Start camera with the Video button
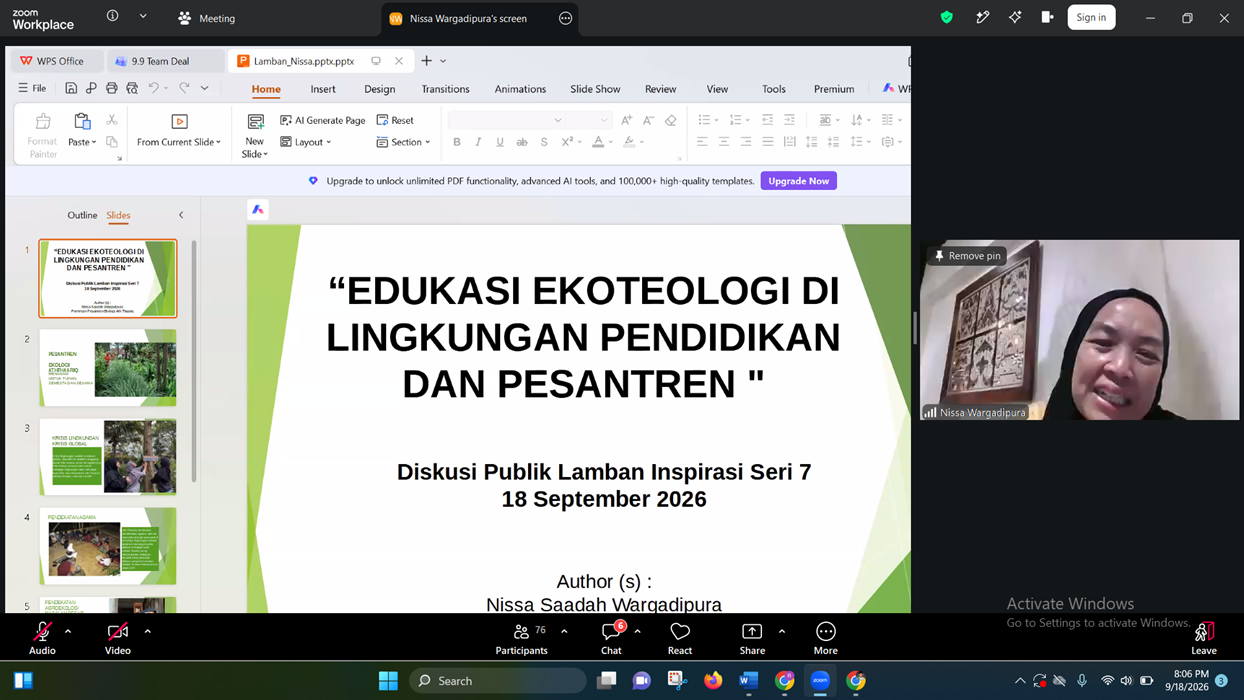 tap(118, 637)
